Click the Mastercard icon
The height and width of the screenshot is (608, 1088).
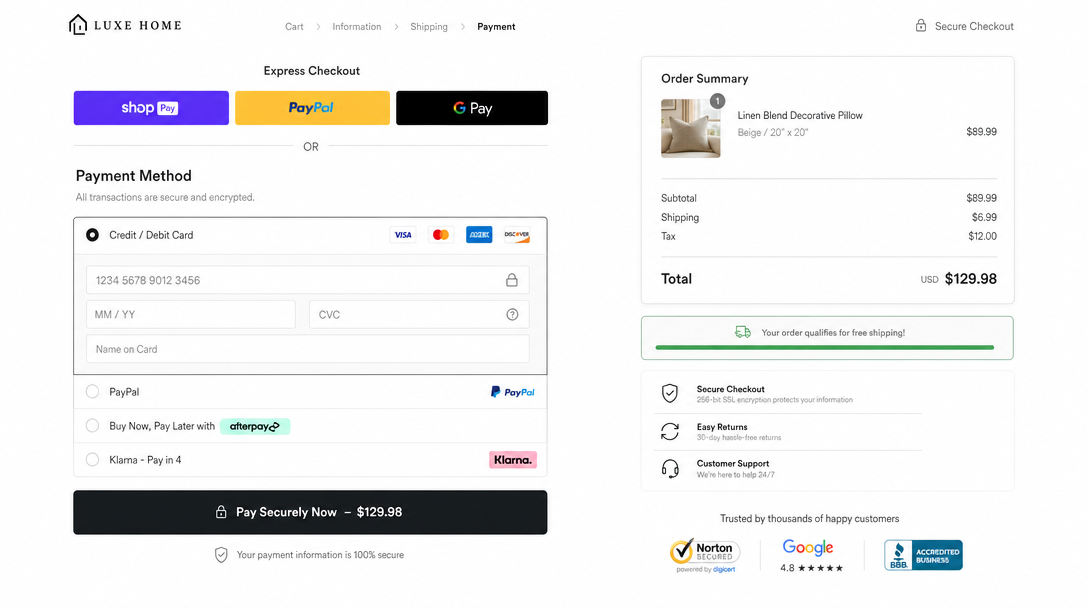(x=440, y=234)
